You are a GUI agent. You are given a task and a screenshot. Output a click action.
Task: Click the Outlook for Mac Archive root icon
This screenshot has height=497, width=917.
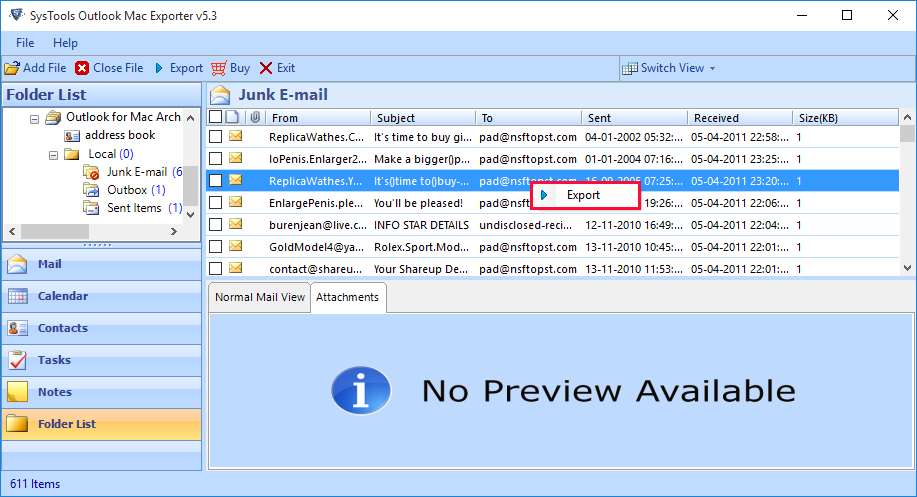[53, 118]
